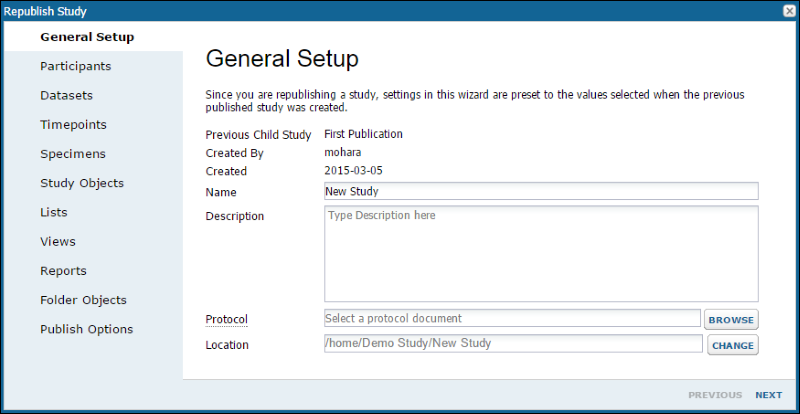Go to the Participants step

point(76,66)
